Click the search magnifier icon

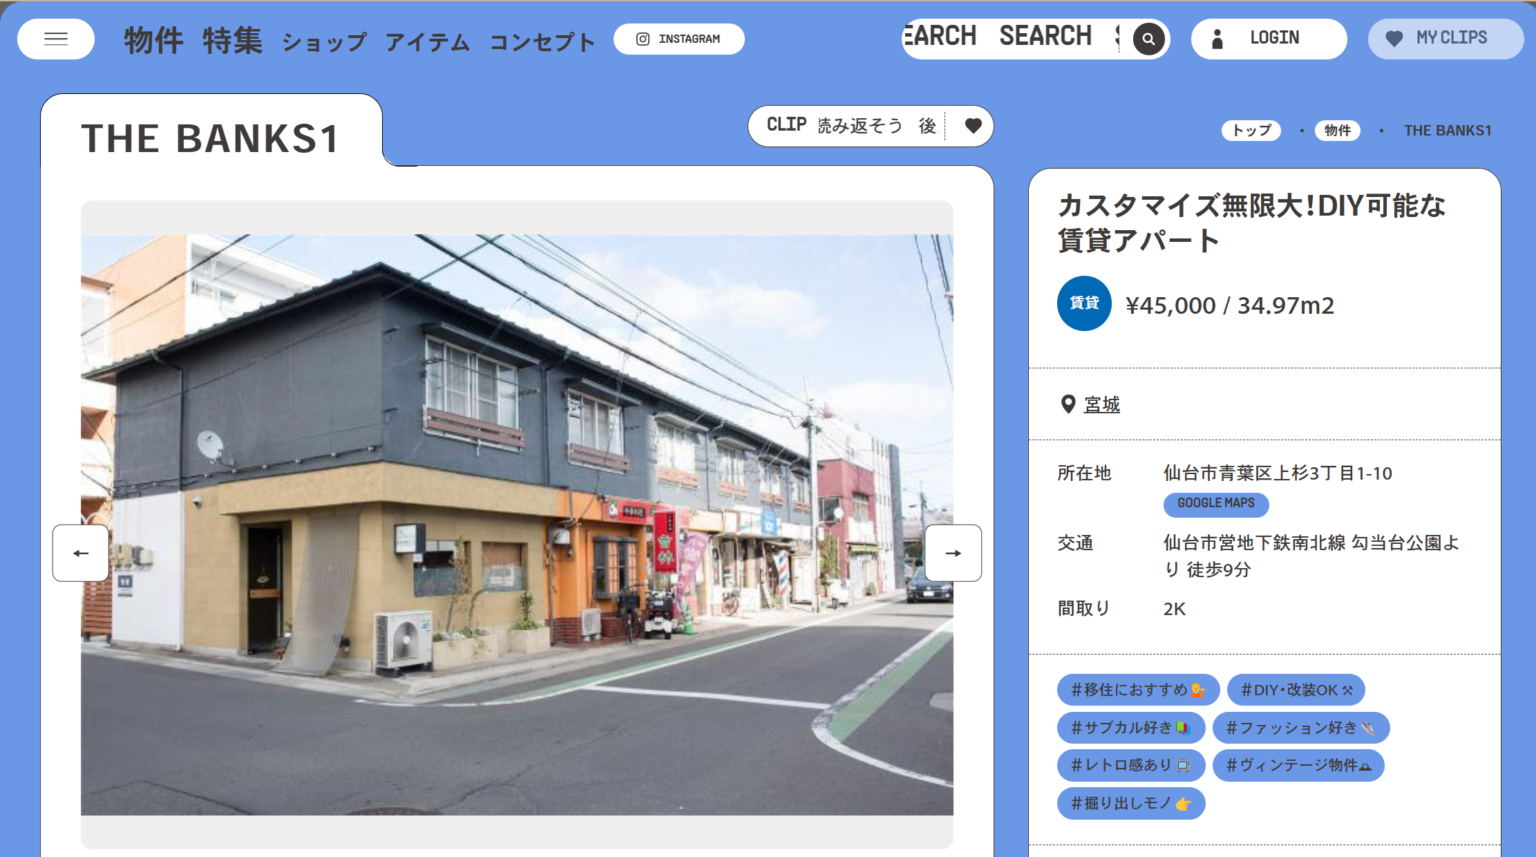[x=1148, y=39]
